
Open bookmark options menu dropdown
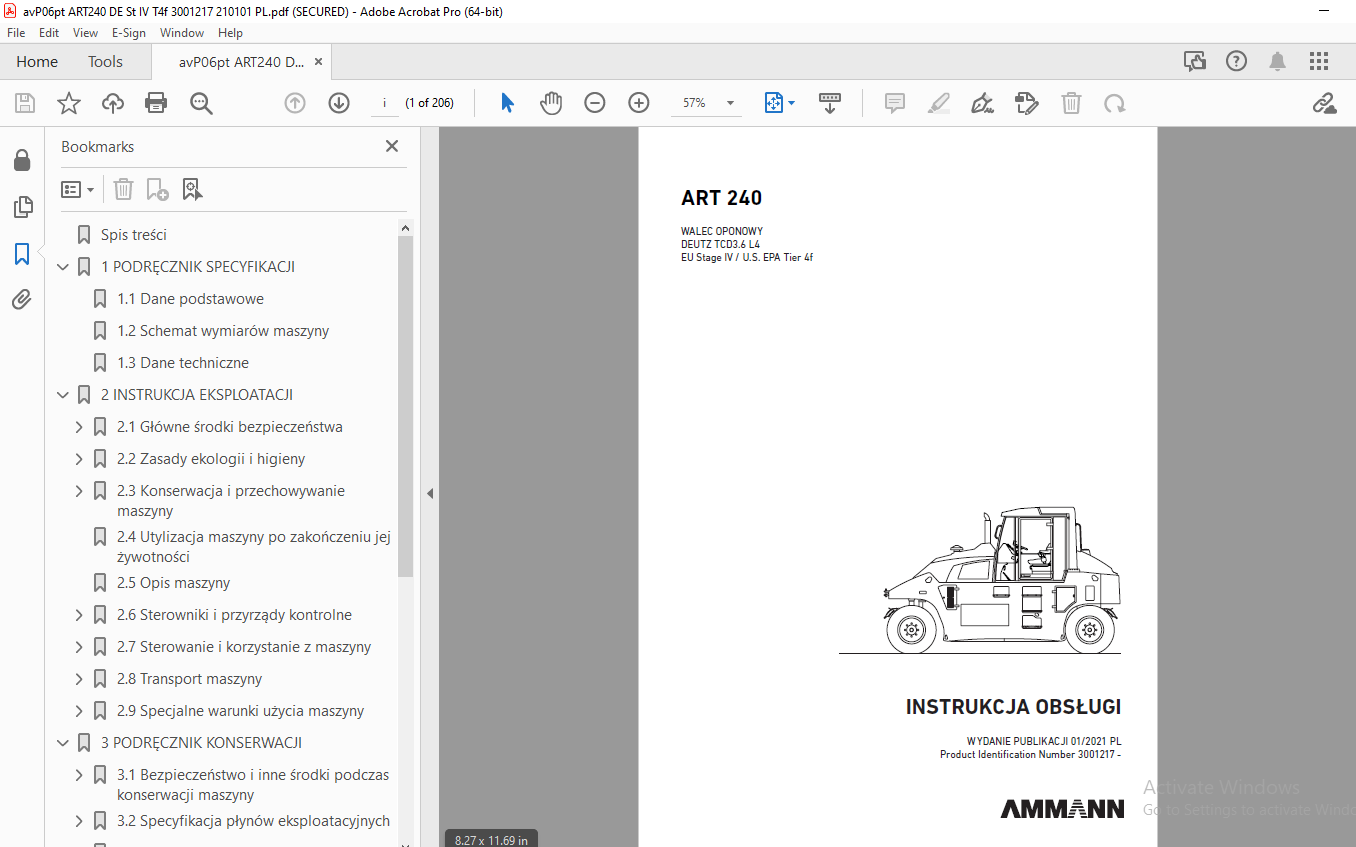pos(77,189)
